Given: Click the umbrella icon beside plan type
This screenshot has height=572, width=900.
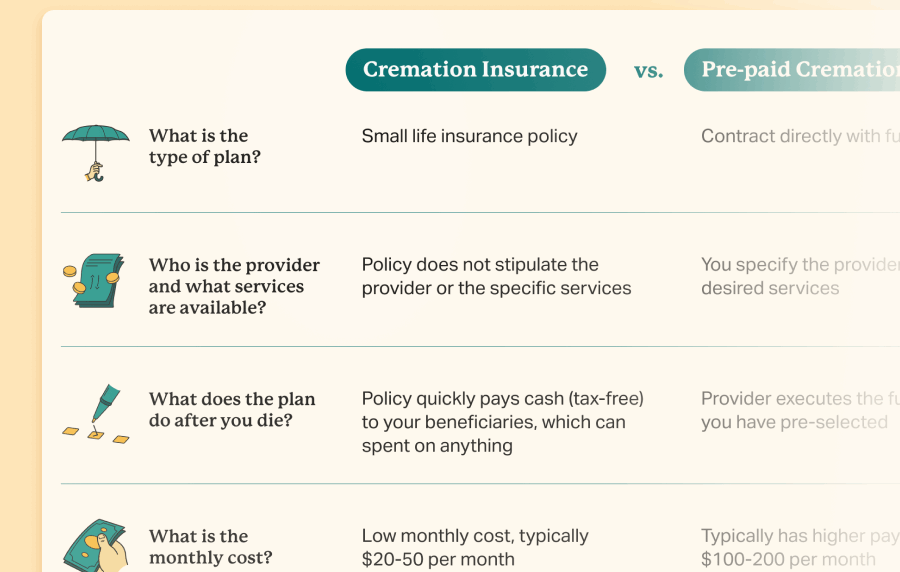Looking at the screenshot, I should 96,150.
